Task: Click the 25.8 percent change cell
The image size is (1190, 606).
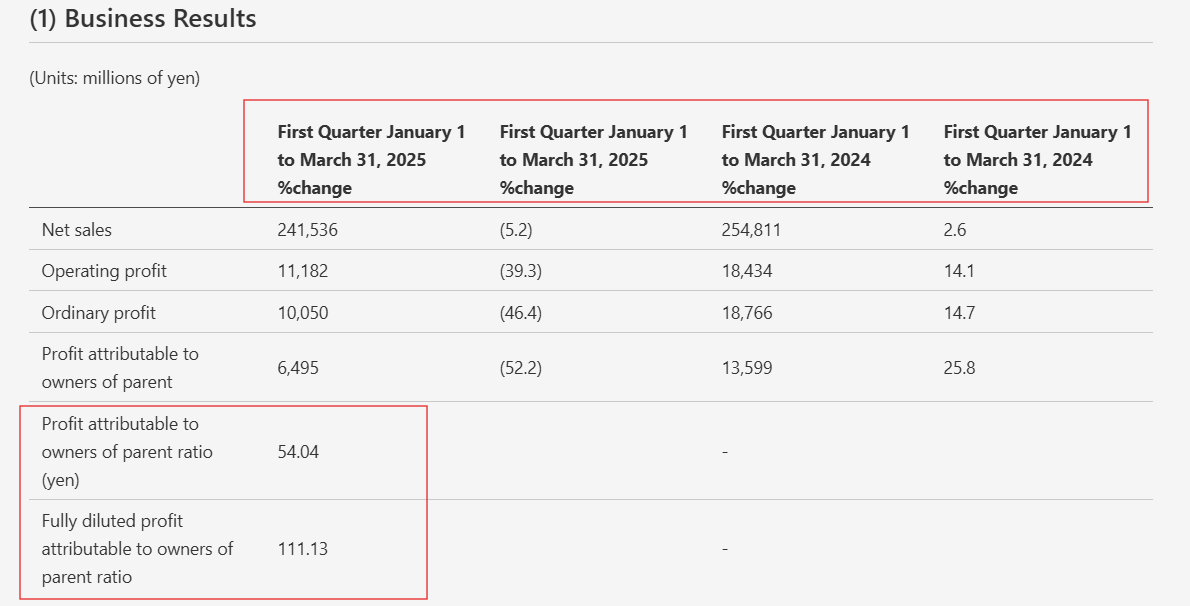Action: click(959, 368)
